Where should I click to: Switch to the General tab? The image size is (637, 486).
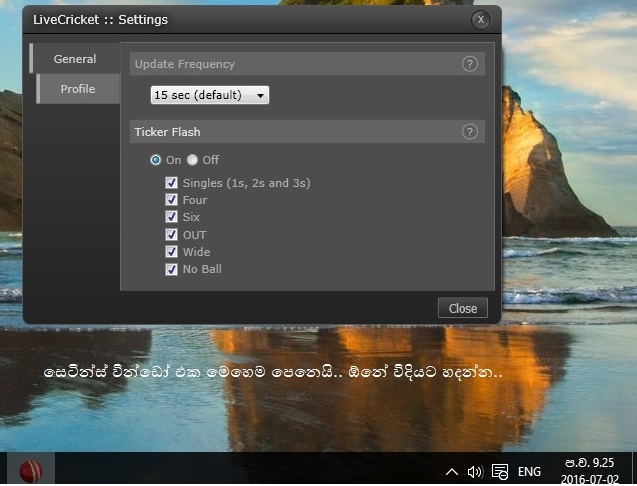75,59
